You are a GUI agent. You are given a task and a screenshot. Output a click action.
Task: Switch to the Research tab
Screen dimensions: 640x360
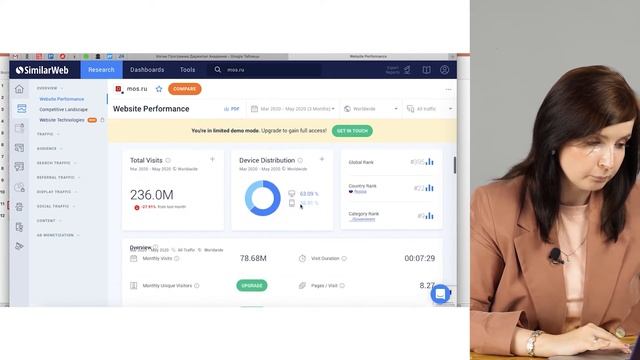(x=101, y=70)
